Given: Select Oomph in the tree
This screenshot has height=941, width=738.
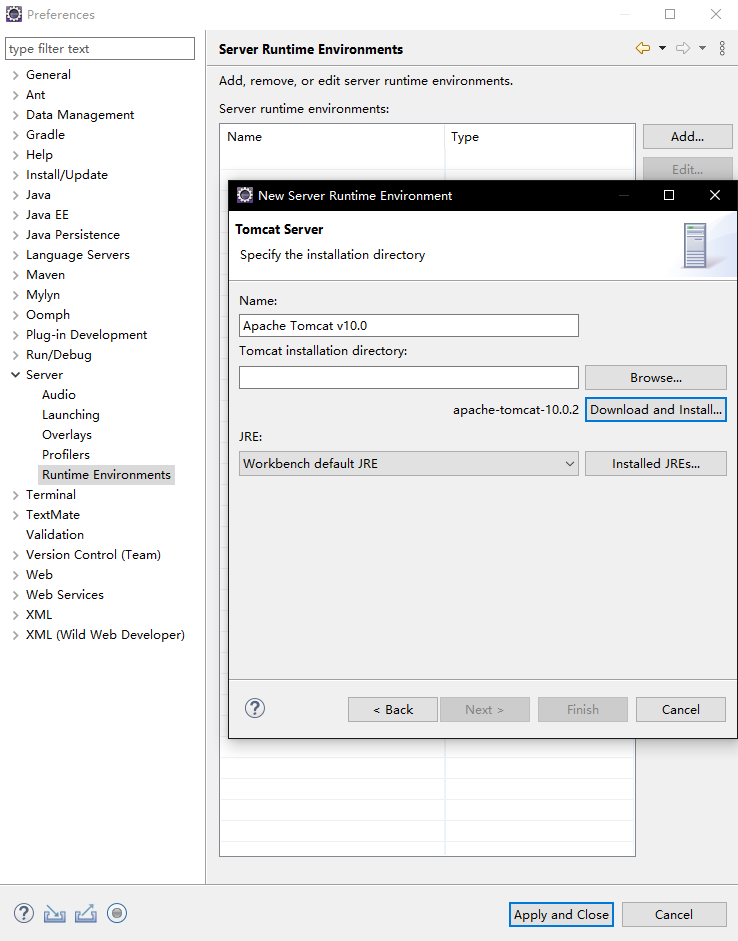Looking at the screenshot, I should pos(47,314).
